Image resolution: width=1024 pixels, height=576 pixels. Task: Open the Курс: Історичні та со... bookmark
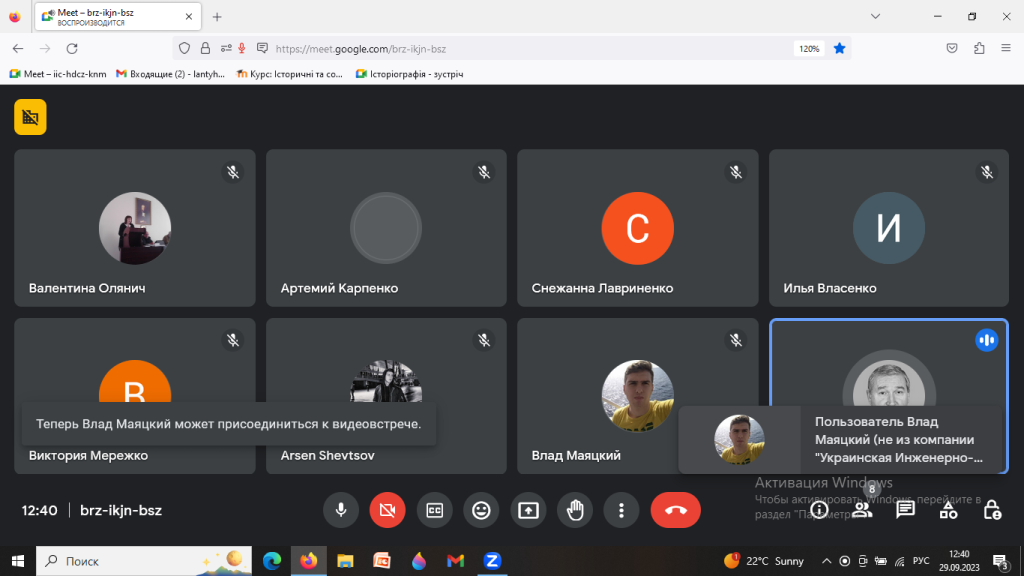pos(289,74)
